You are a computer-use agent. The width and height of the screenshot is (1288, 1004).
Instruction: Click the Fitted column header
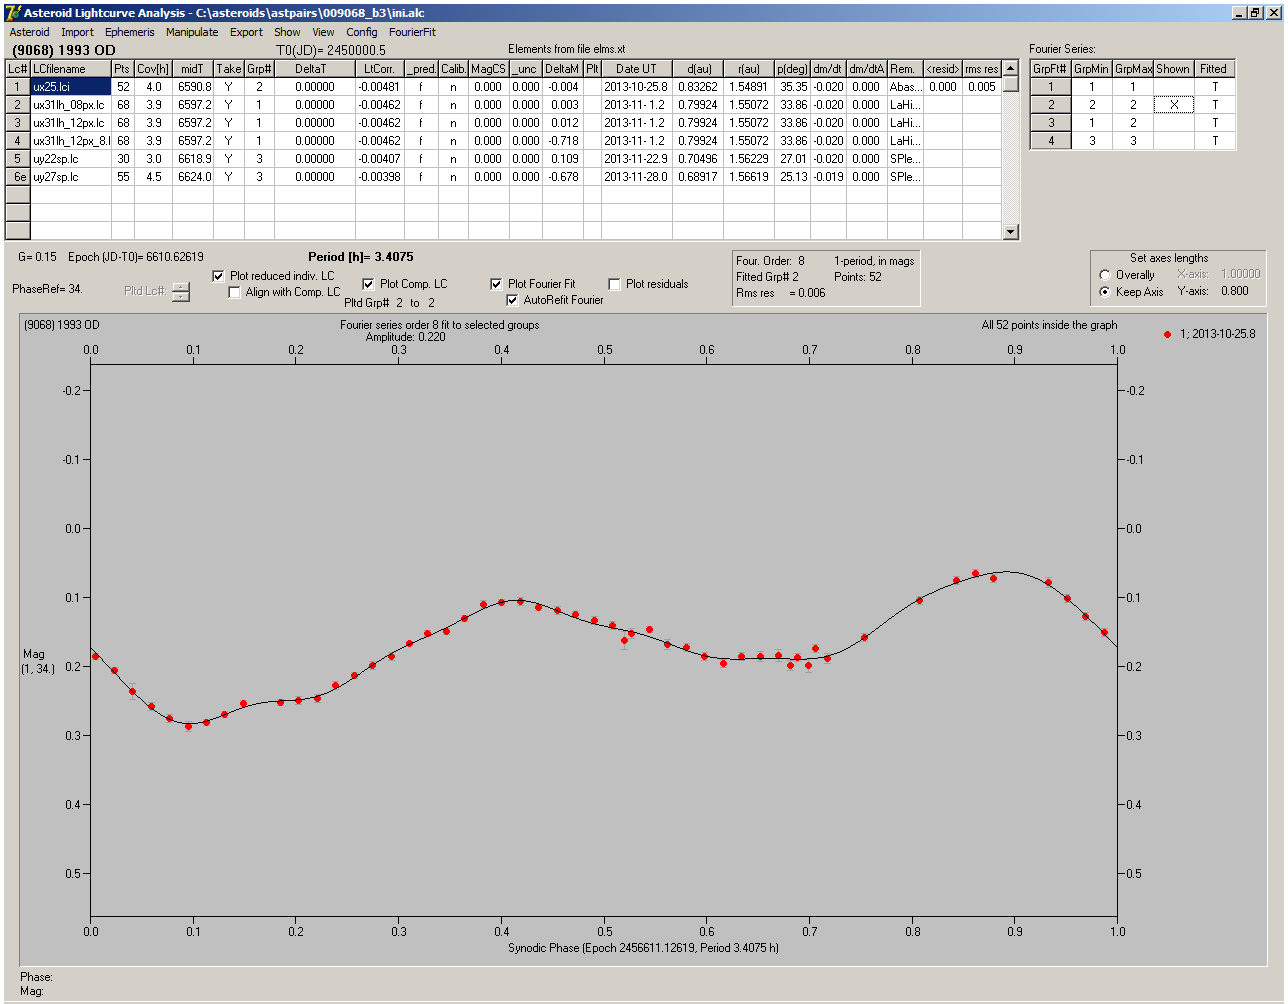click(x=1214, y=69)
